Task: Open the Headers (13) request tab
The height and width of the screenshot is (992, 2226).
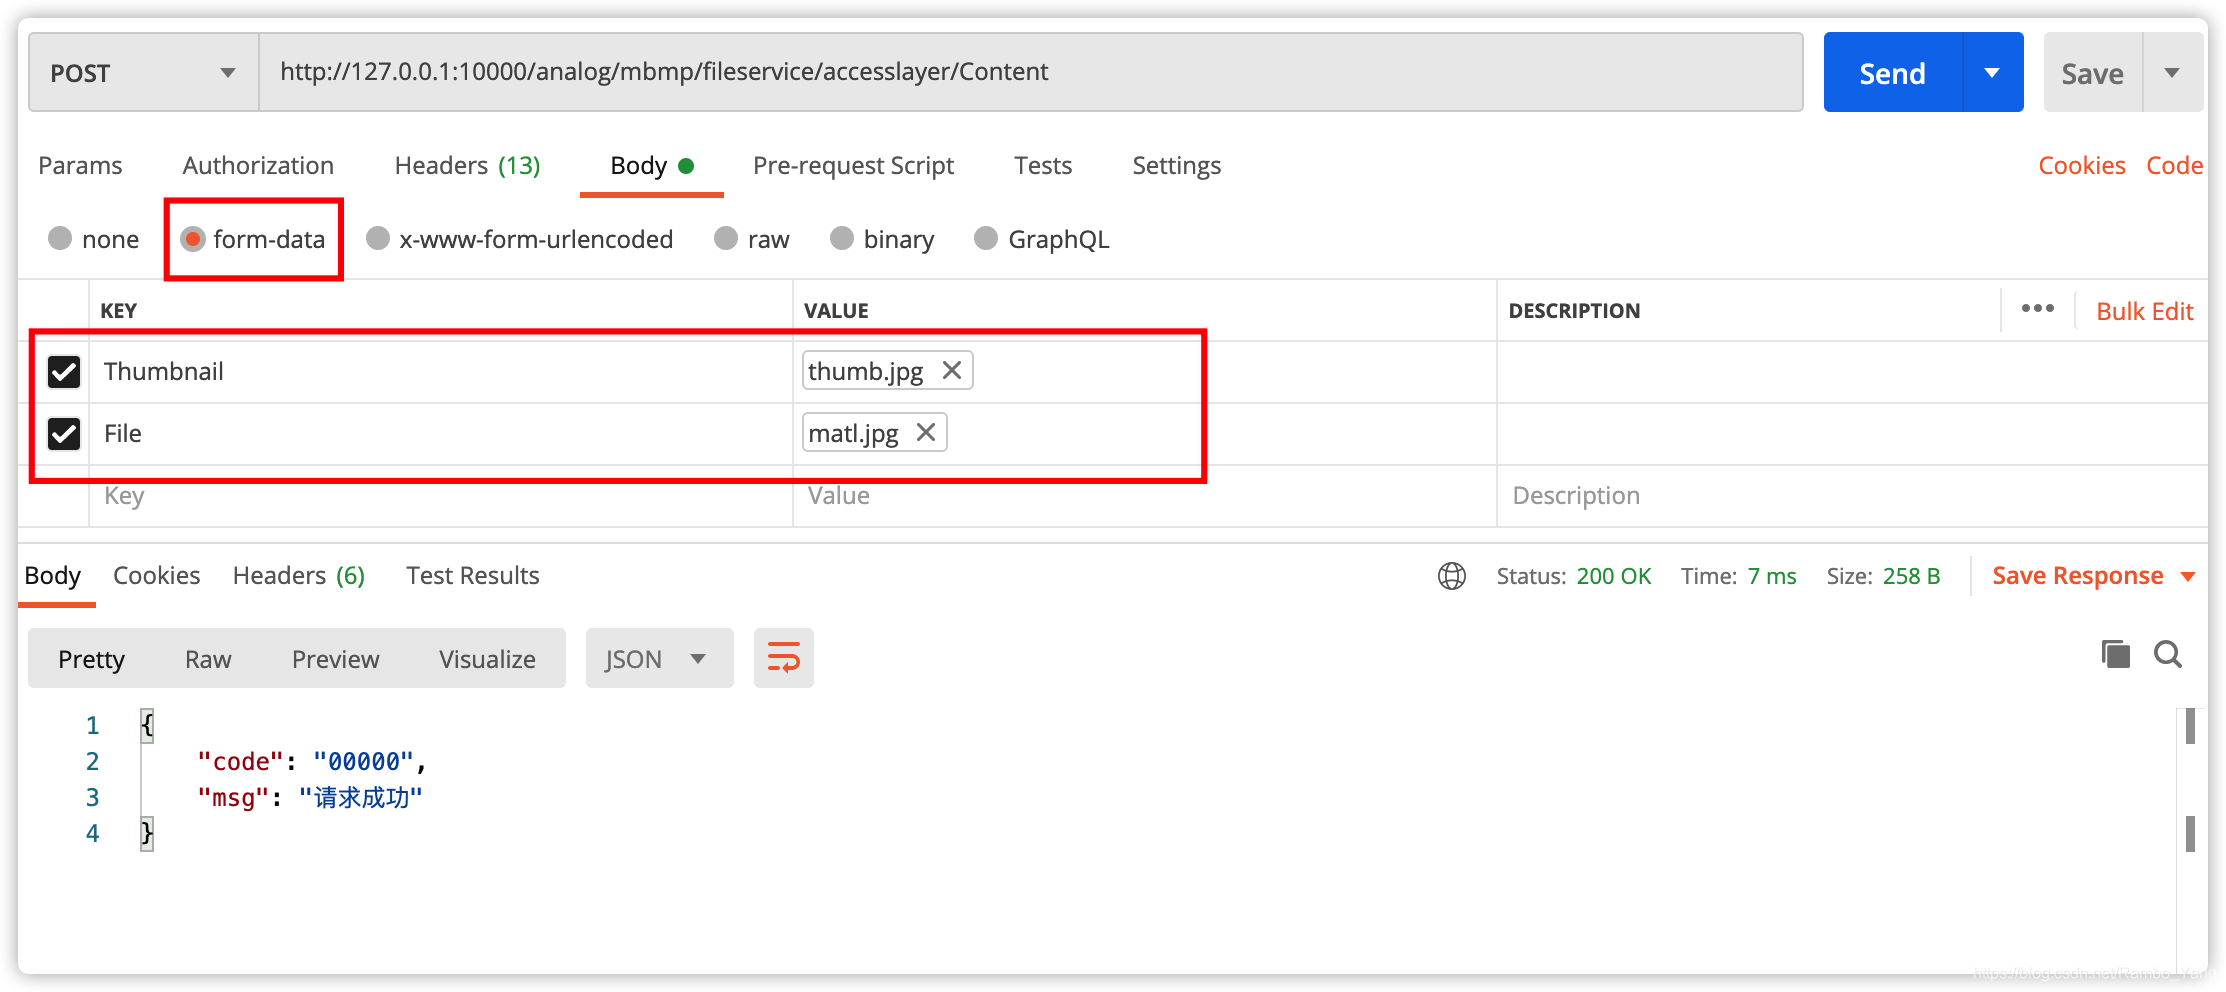Action: (x=467, y=165)
